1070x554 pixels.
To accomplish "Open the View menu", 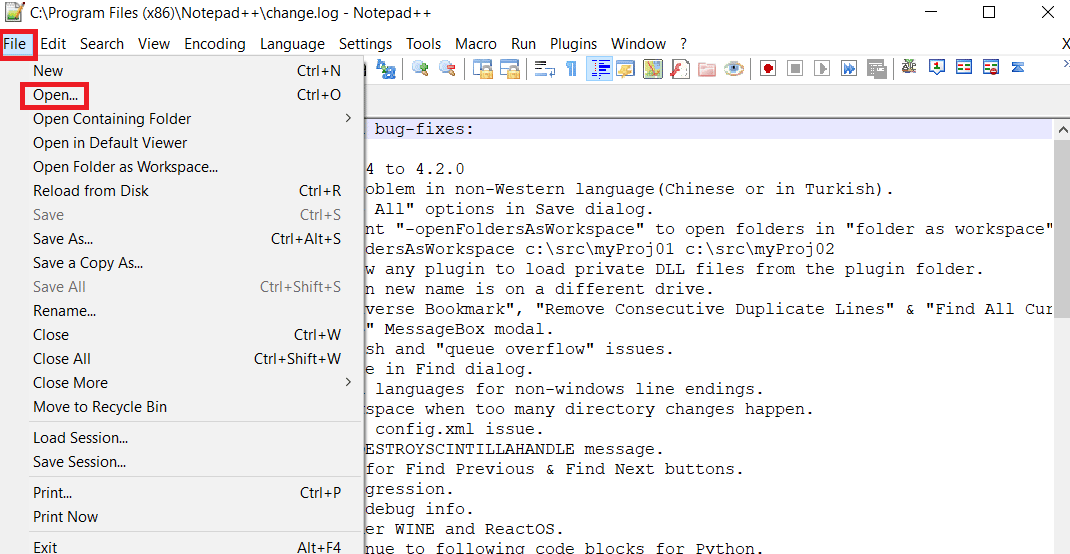I will point(154,44).
